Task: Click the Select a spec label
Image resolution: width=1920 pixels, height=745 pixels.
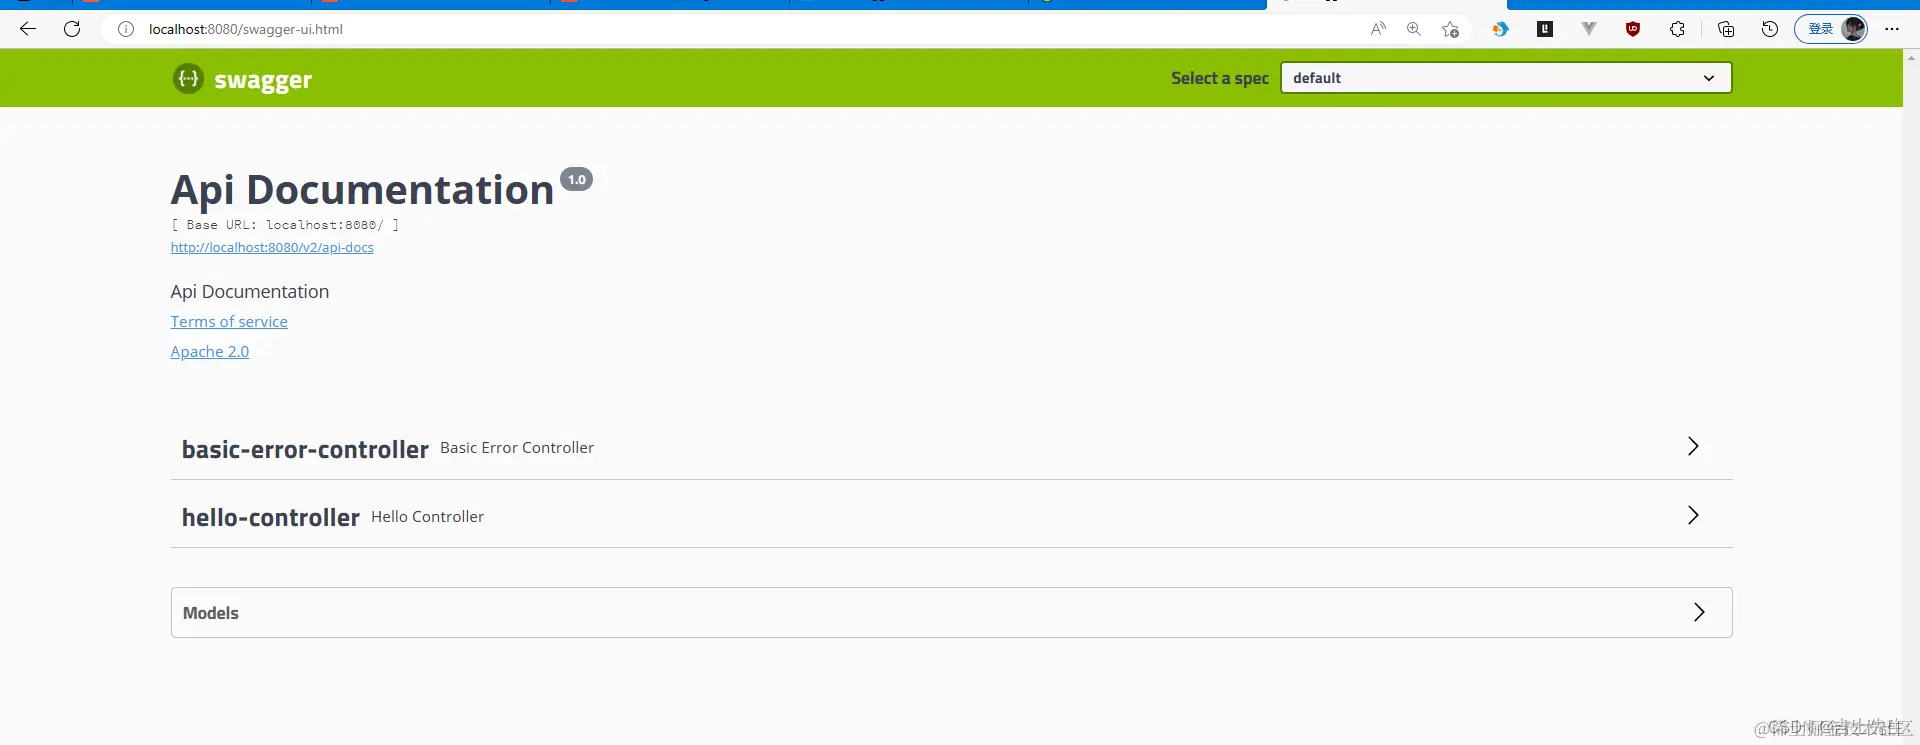Action: click(1220, 78)
